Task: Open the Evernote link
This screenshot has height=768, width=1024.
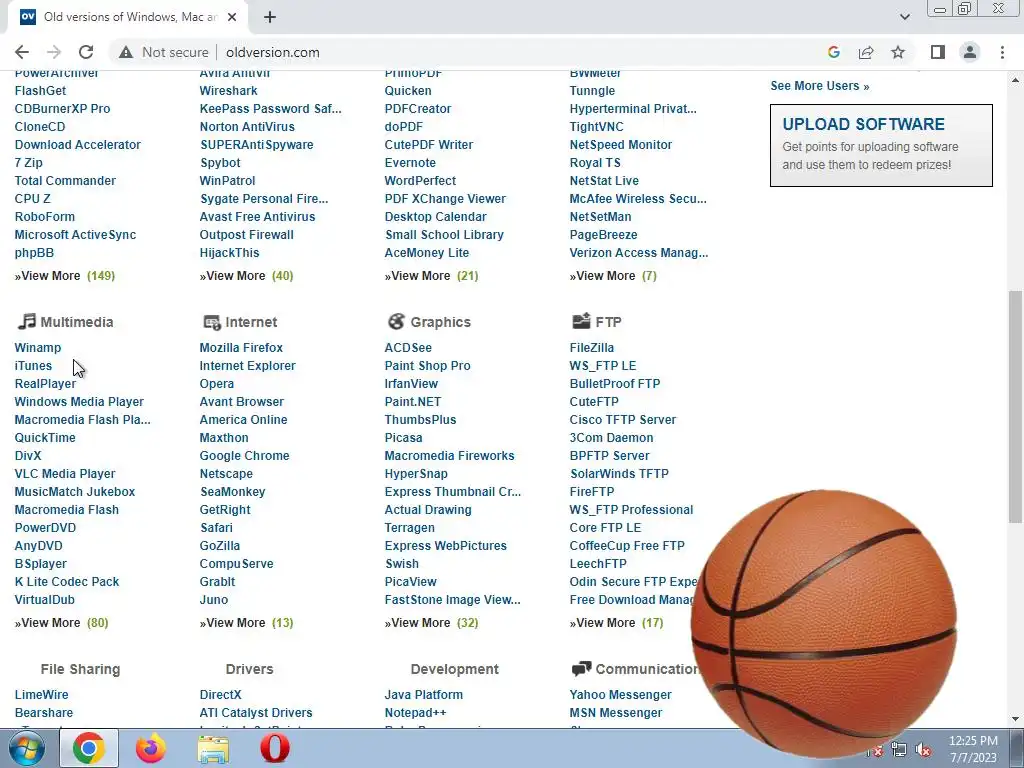Action: coord(410,163)
